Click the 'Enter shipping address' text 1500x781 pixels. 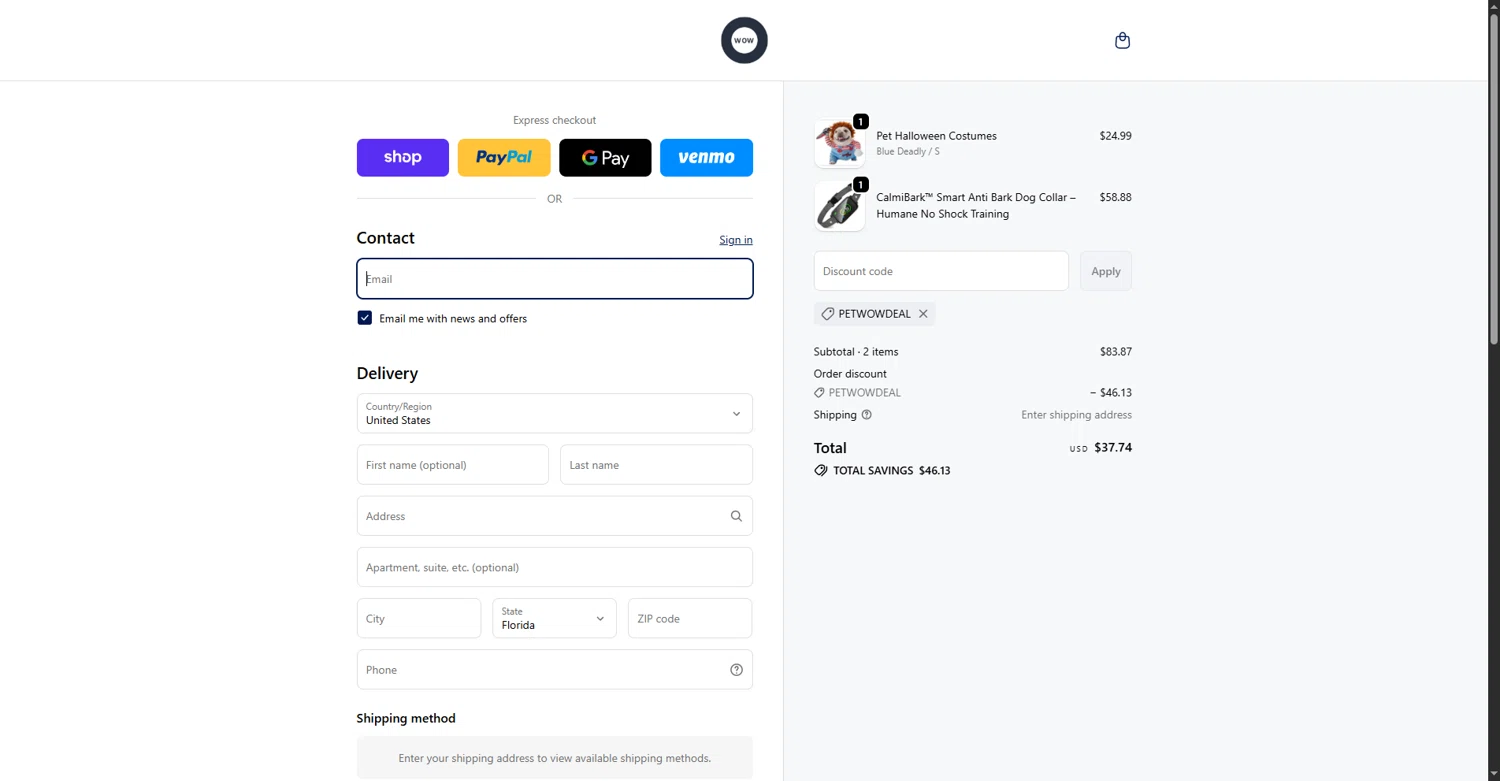1076,415
